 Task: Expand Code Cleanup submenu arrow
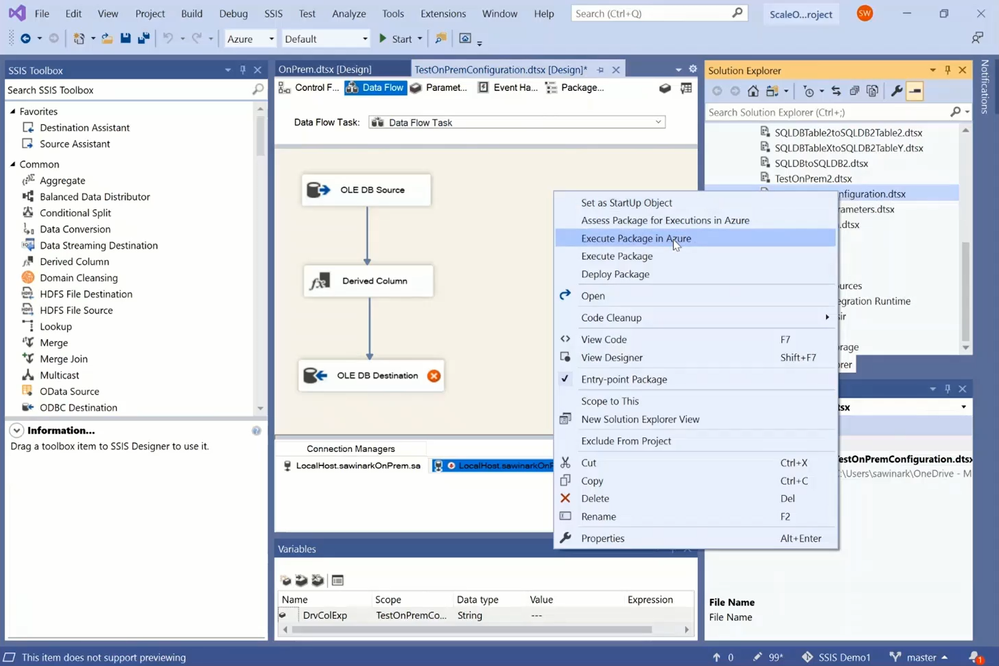[x=827, y=317]
